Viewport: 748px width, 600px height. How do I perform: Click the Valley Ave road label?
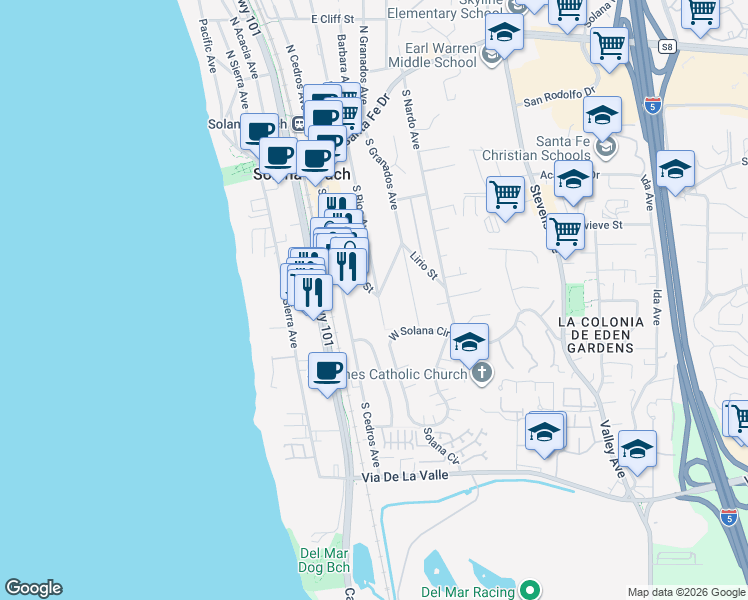613,449
